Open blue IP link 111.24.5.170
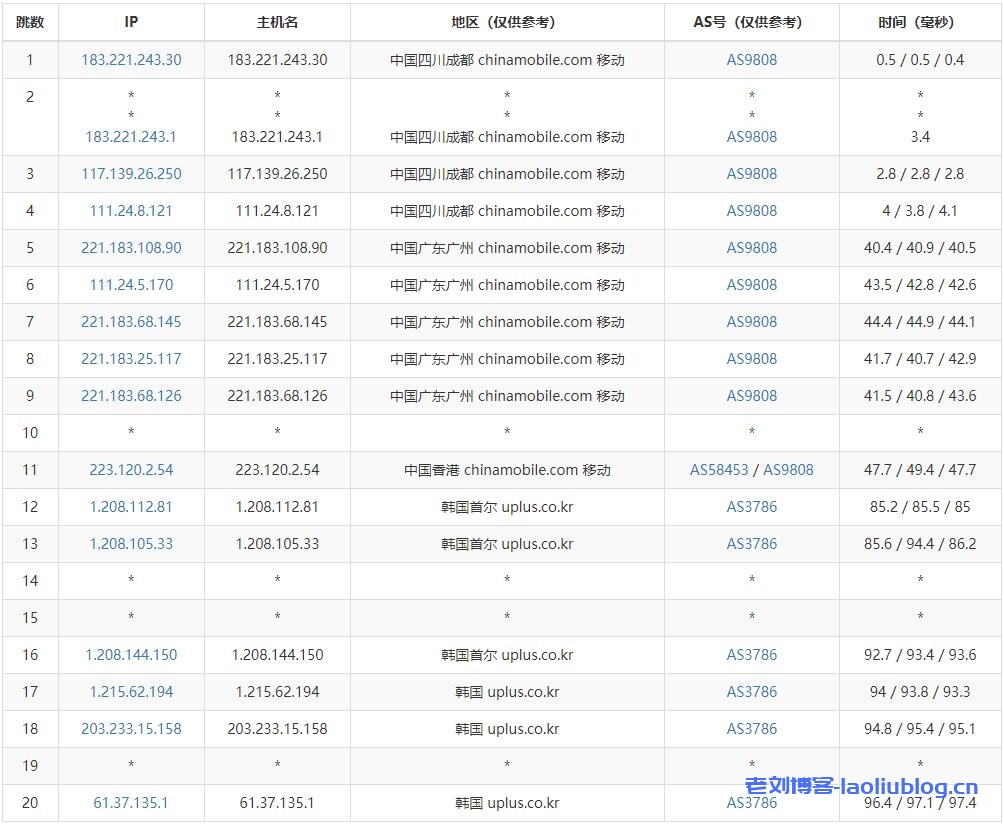The height and width of the screenshot is (824, 1004). point(131,285)
